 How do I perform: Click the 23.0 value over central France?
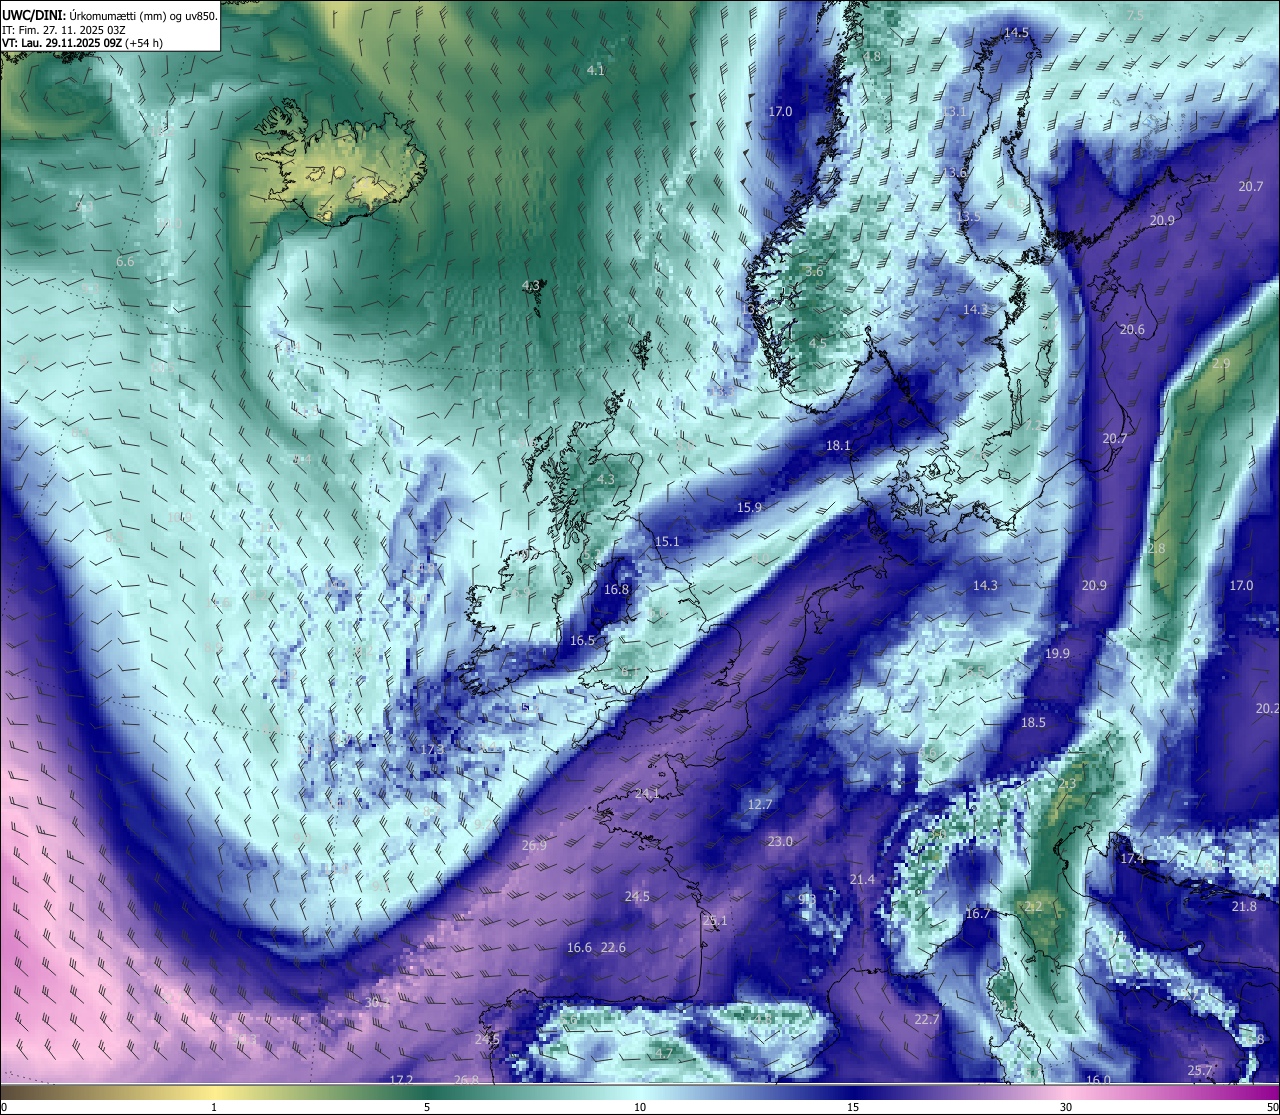tap(780, 842)
